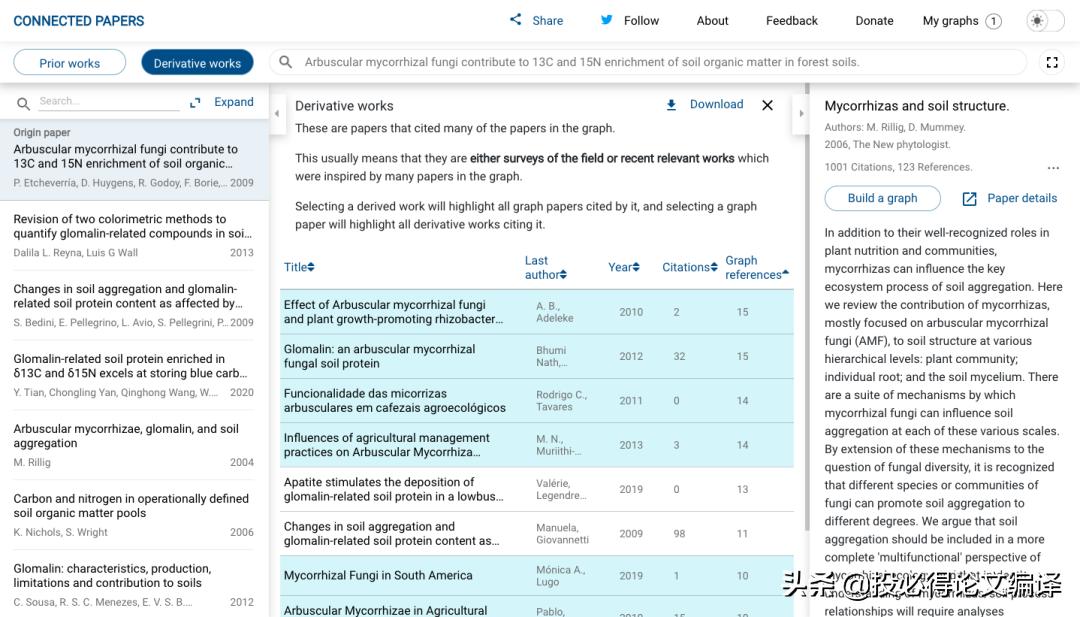Viewport: 1080px width, 617px height.
Task: Click the top bar search magnifier icon
Action: (285, 62)
